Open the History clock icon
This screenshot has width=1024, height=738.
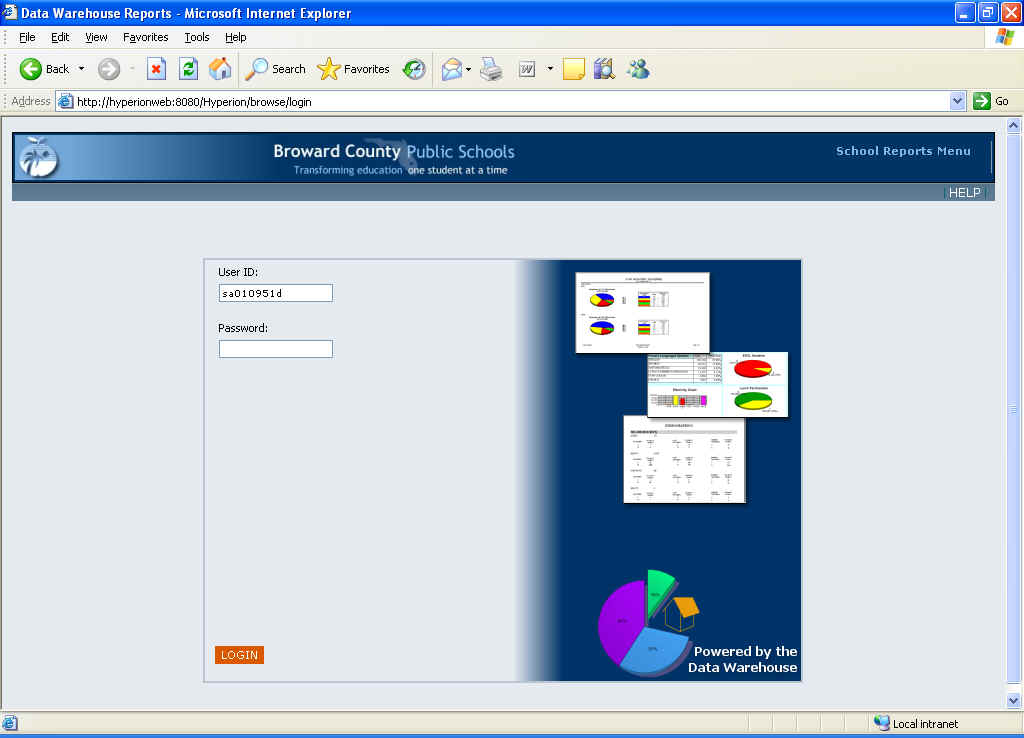[414, 69]
